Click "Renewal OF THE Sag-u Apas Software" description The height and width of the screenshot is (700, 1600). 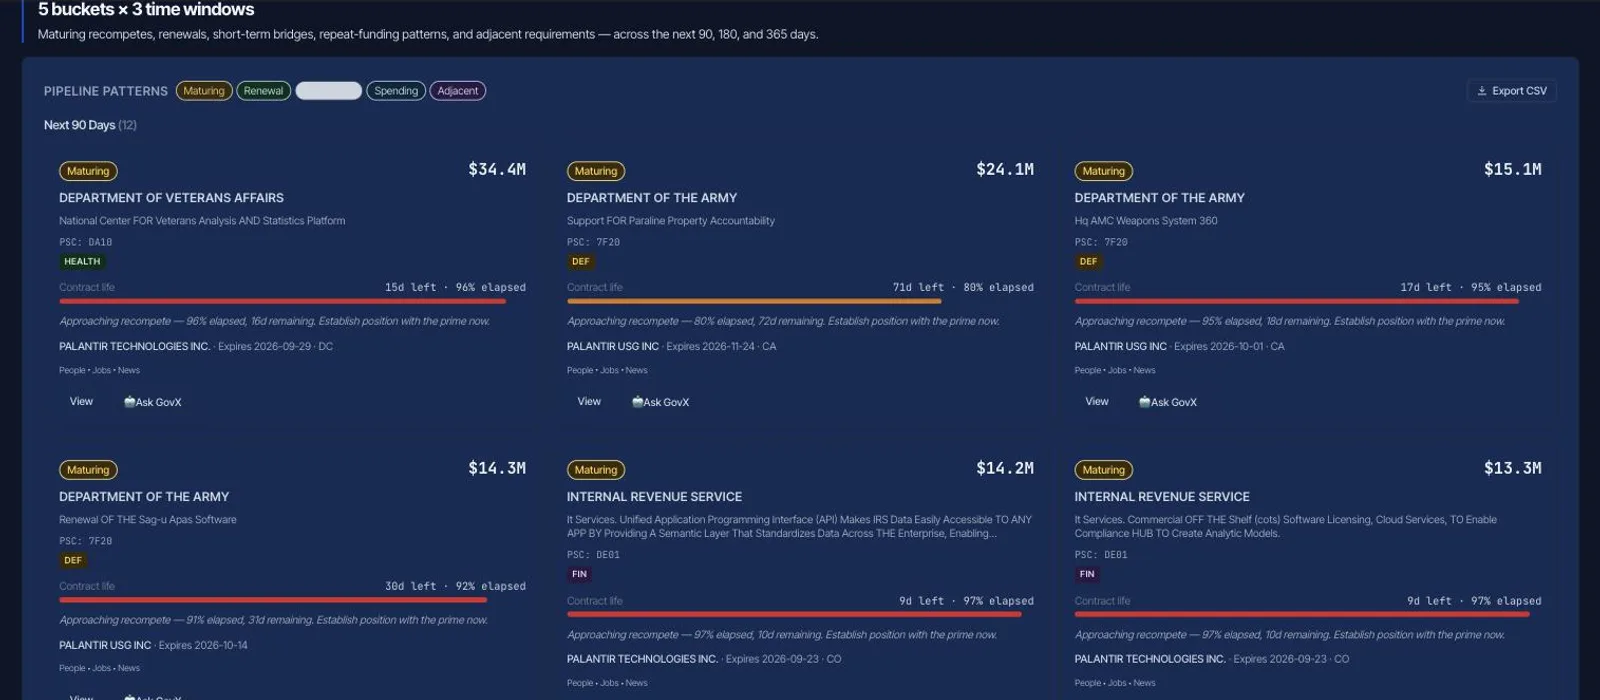tap(148, 520)
